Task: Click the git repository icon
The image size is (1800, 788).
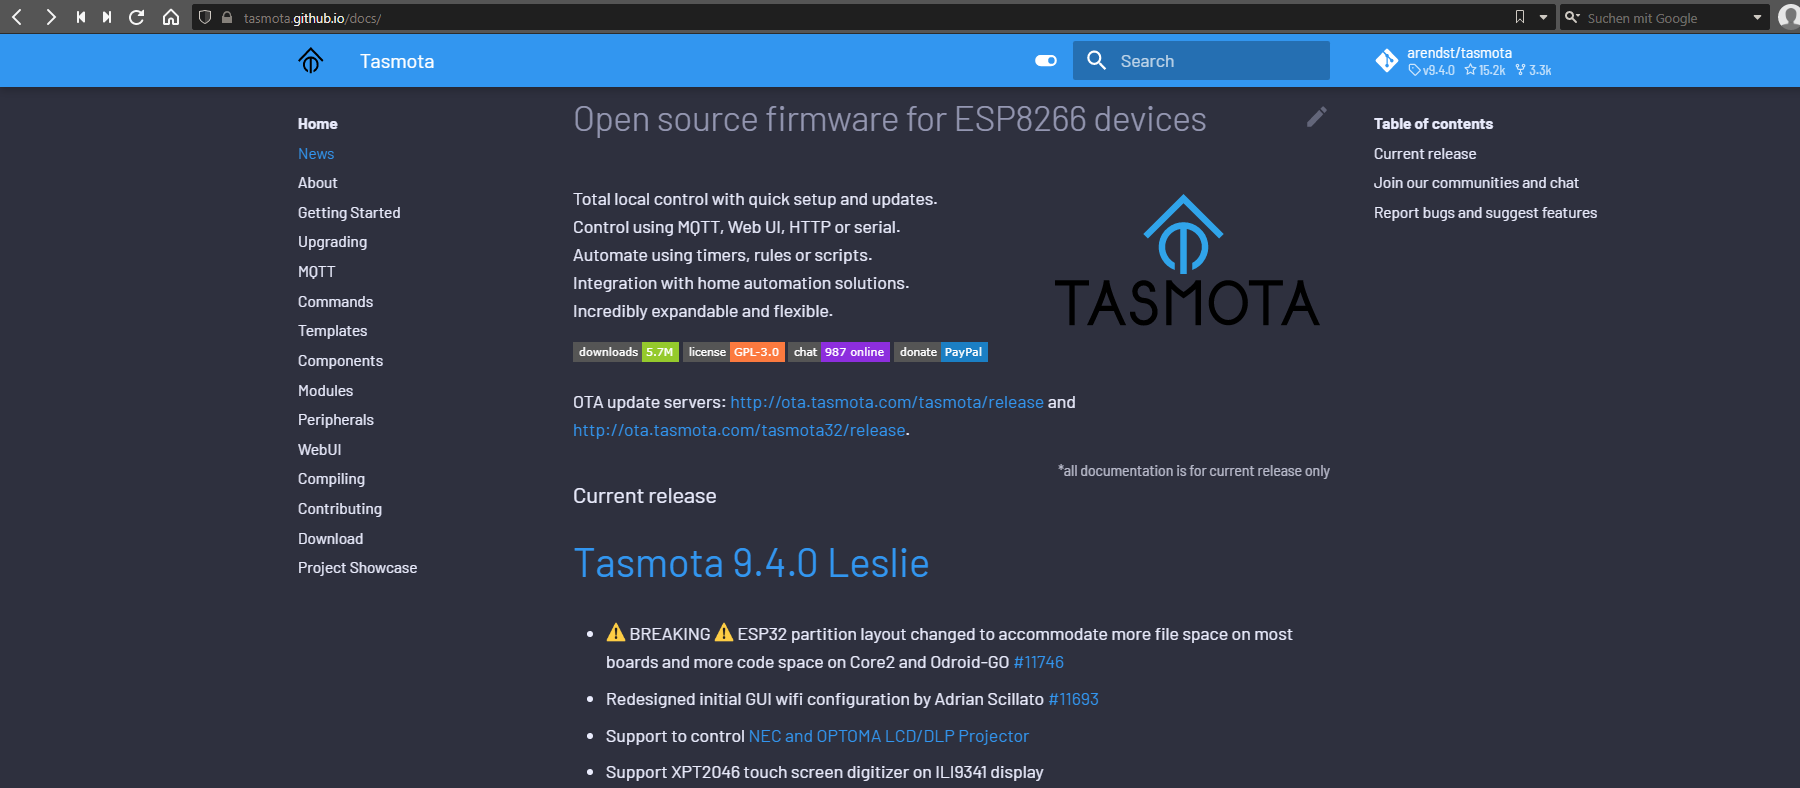Action: 1387,61
